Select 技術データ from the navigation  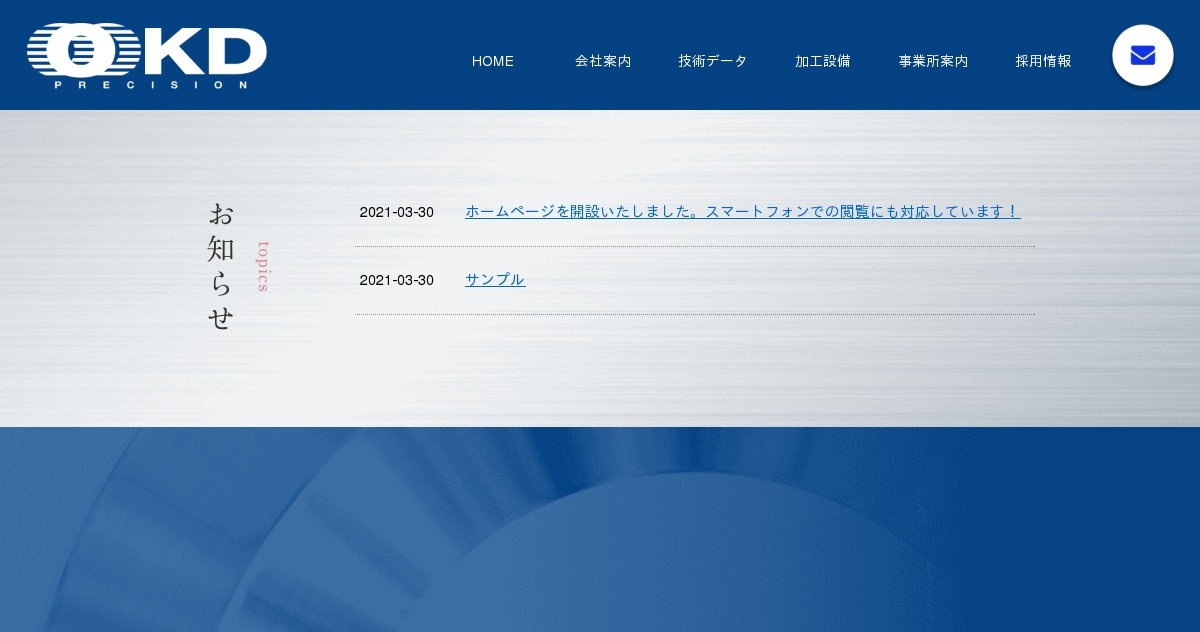point(712,61)
